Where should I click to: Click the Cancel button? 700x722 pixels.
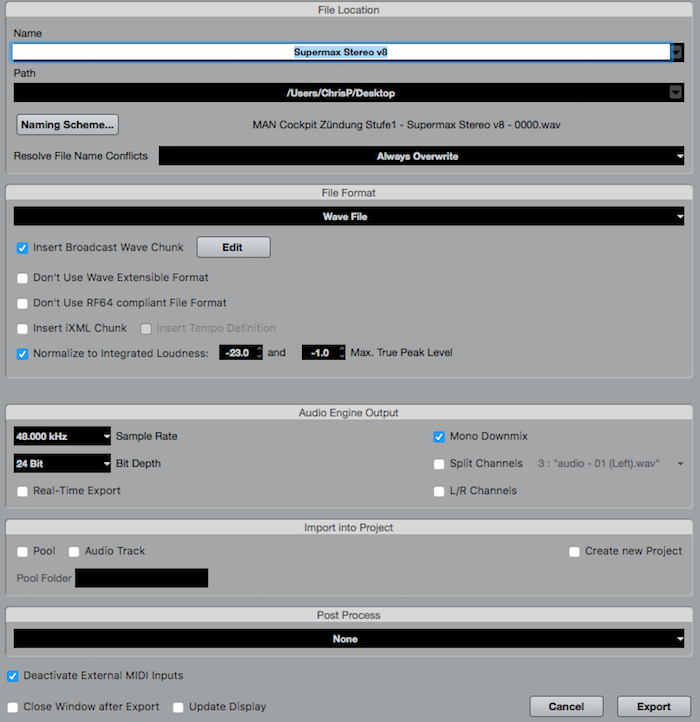coord(566,706)
